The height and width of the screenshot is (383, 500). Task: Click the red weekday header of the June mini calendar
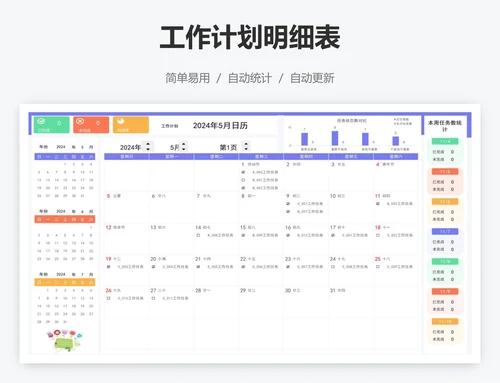[x=65, y=219]
